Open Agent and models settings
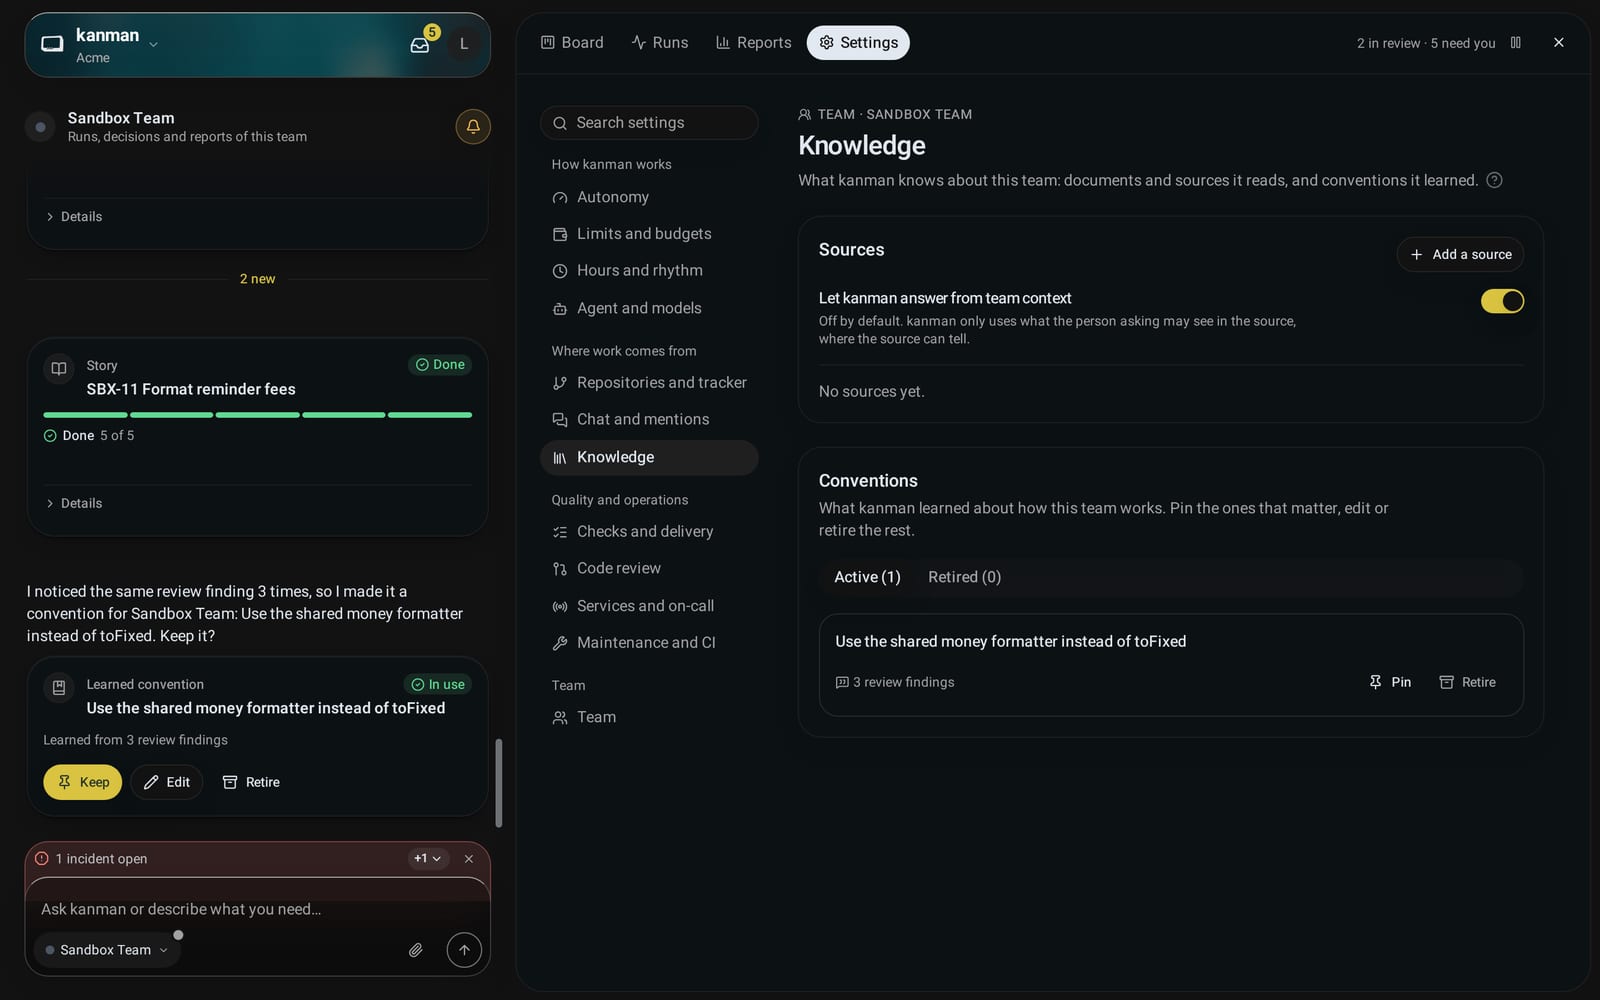 click(649, 308)
